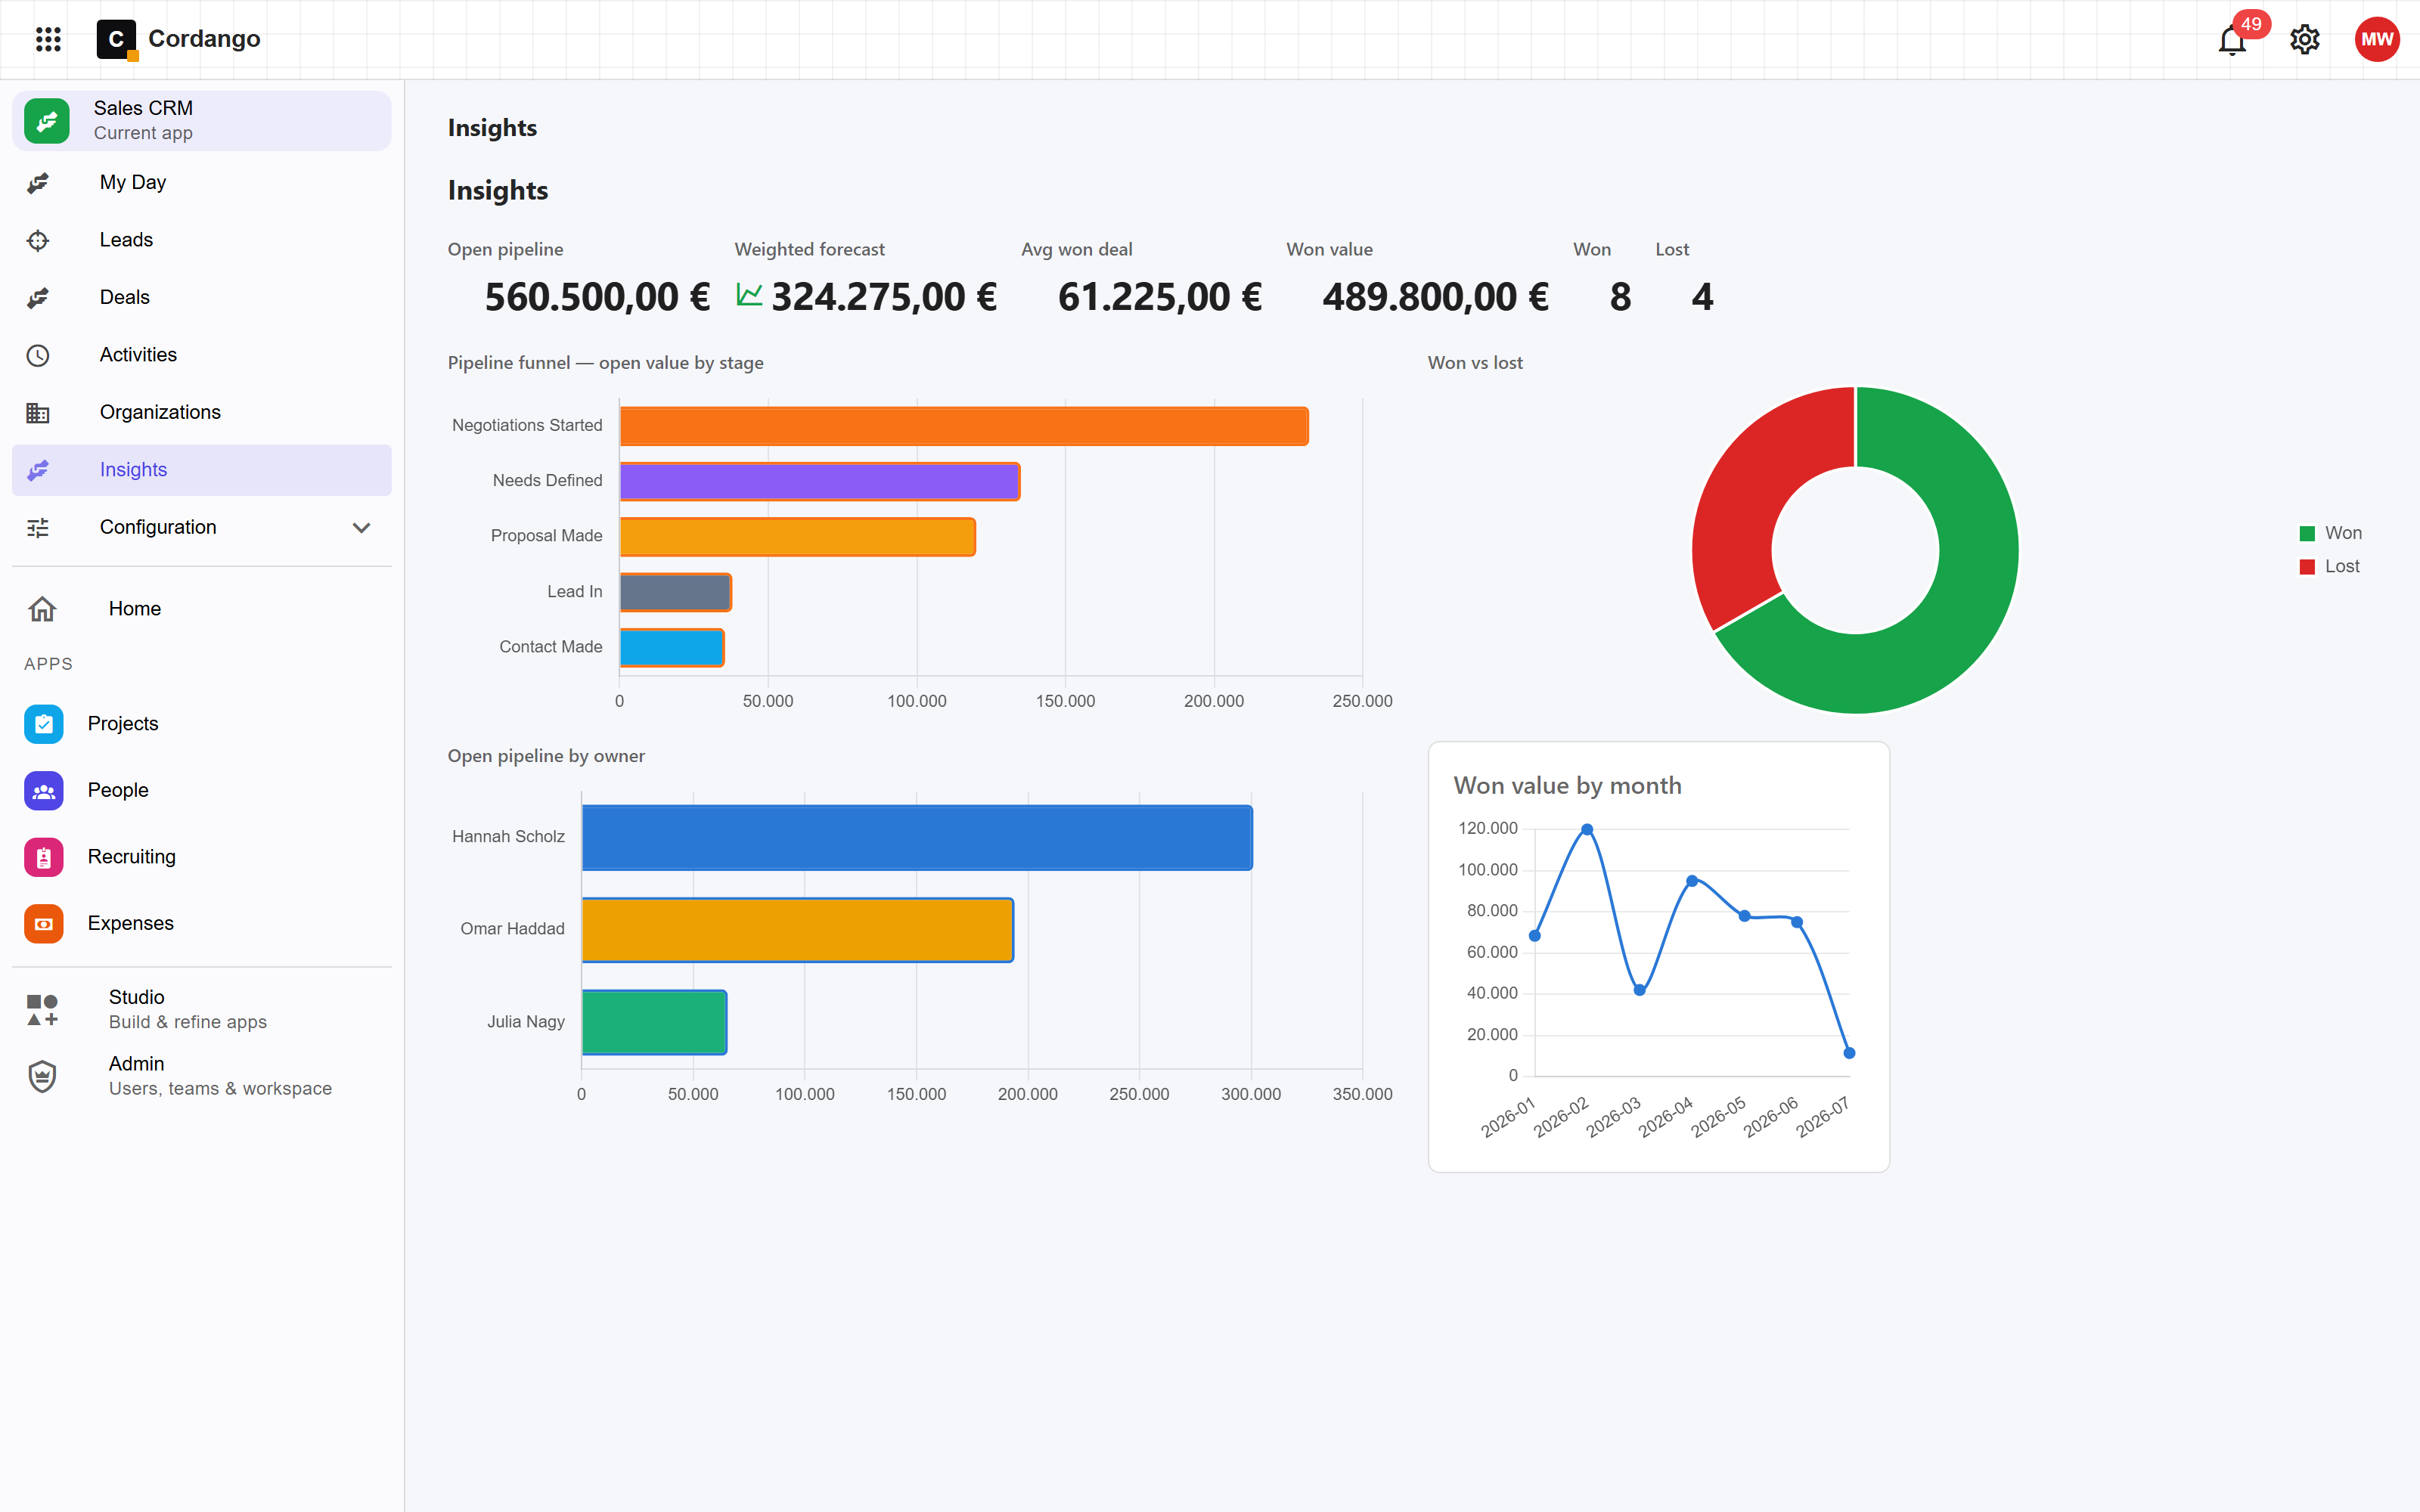Go to My Day
This screenshot has height=1512, width=2420.
coord(201,183)
